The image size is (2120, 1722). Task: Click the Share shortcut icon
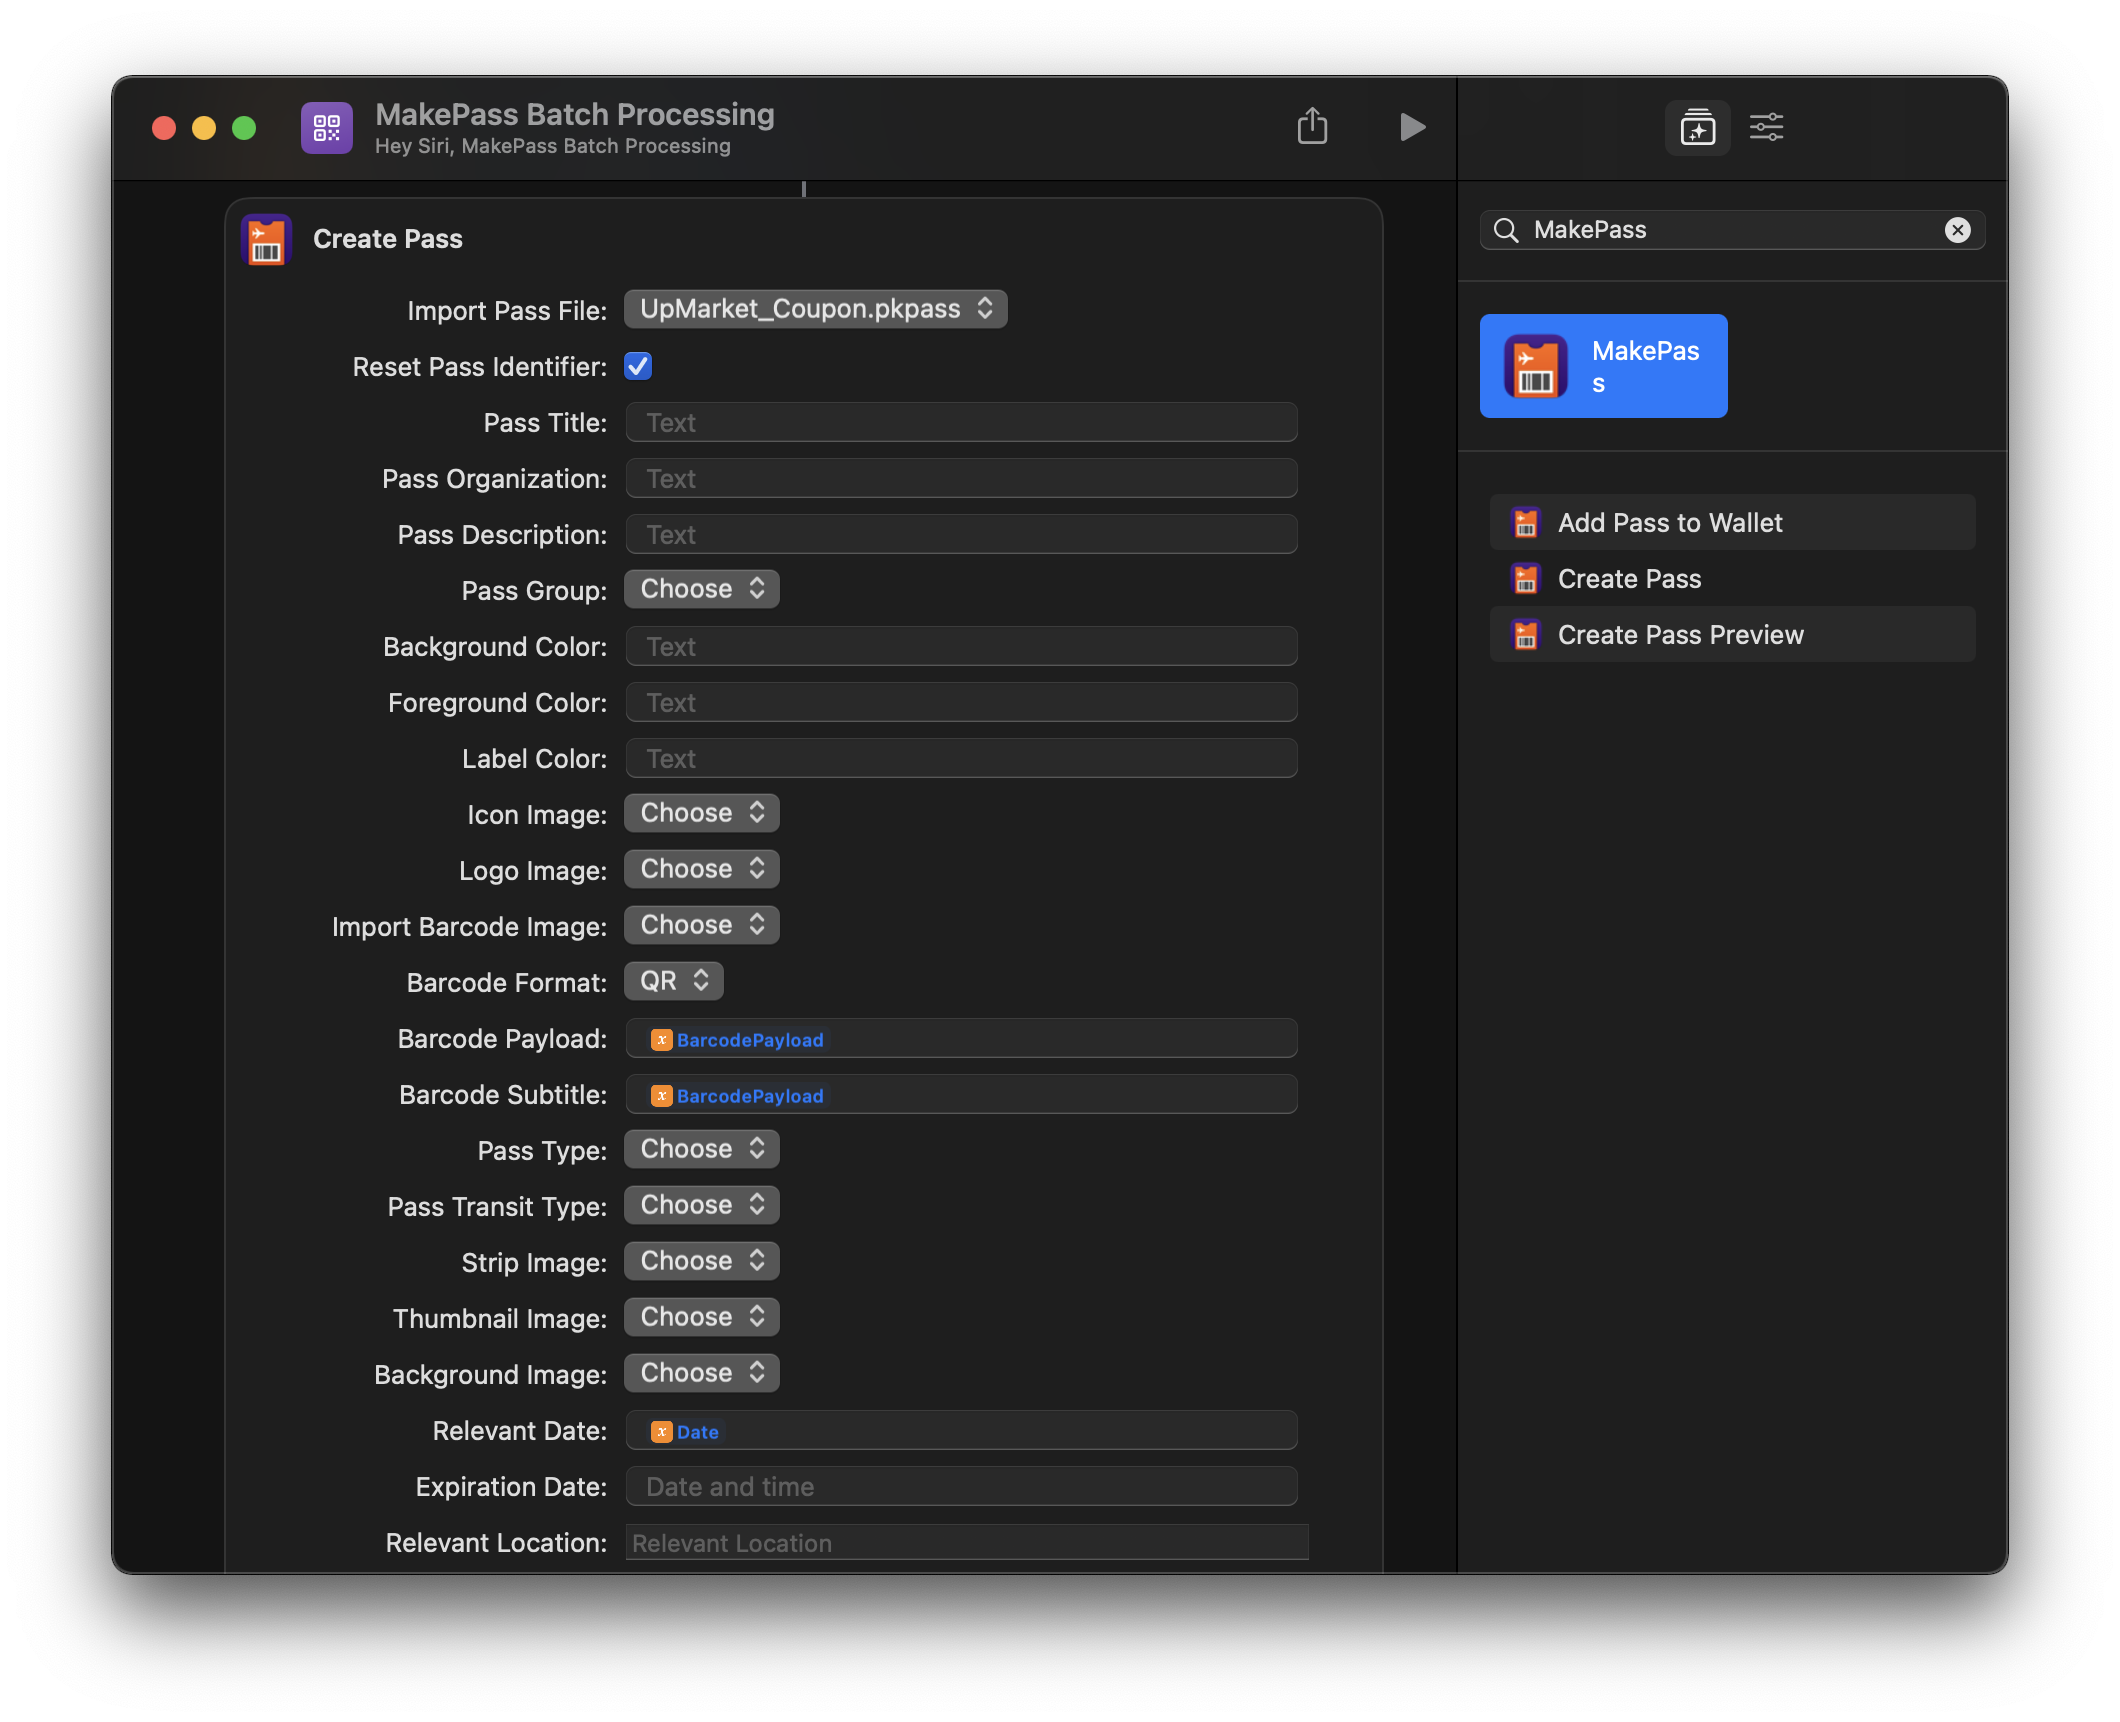(1312, 127)
